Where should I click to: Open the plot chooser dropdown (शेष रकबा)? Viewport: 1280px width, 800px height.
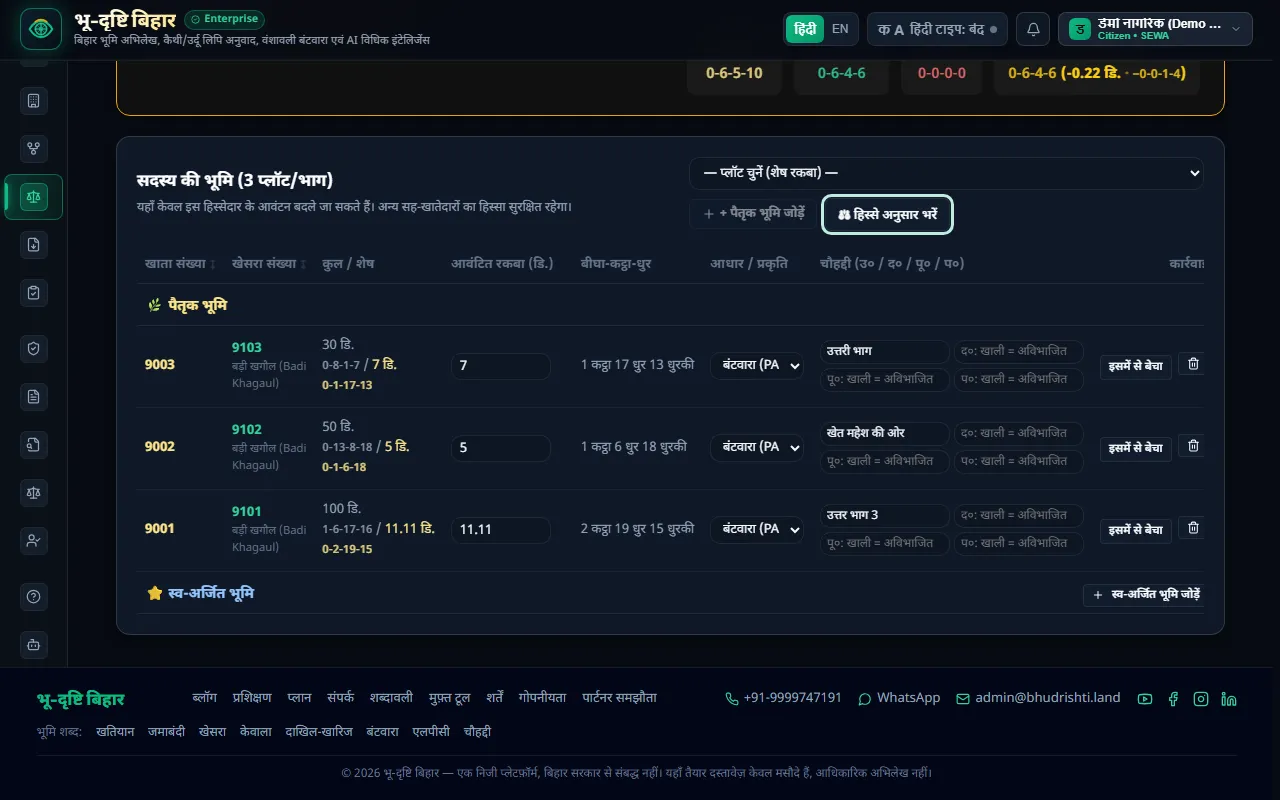point(946,173)
